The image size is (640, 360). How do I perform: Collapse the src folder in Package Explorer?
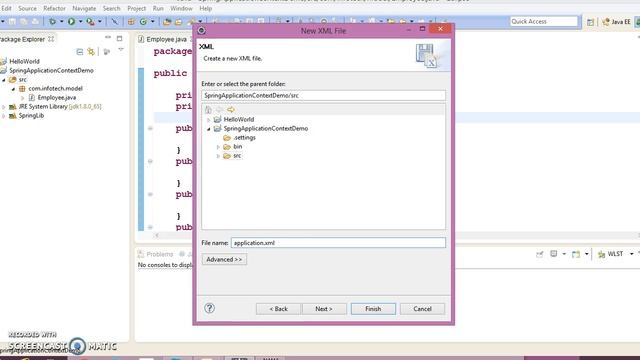click(x=4, y=80)
